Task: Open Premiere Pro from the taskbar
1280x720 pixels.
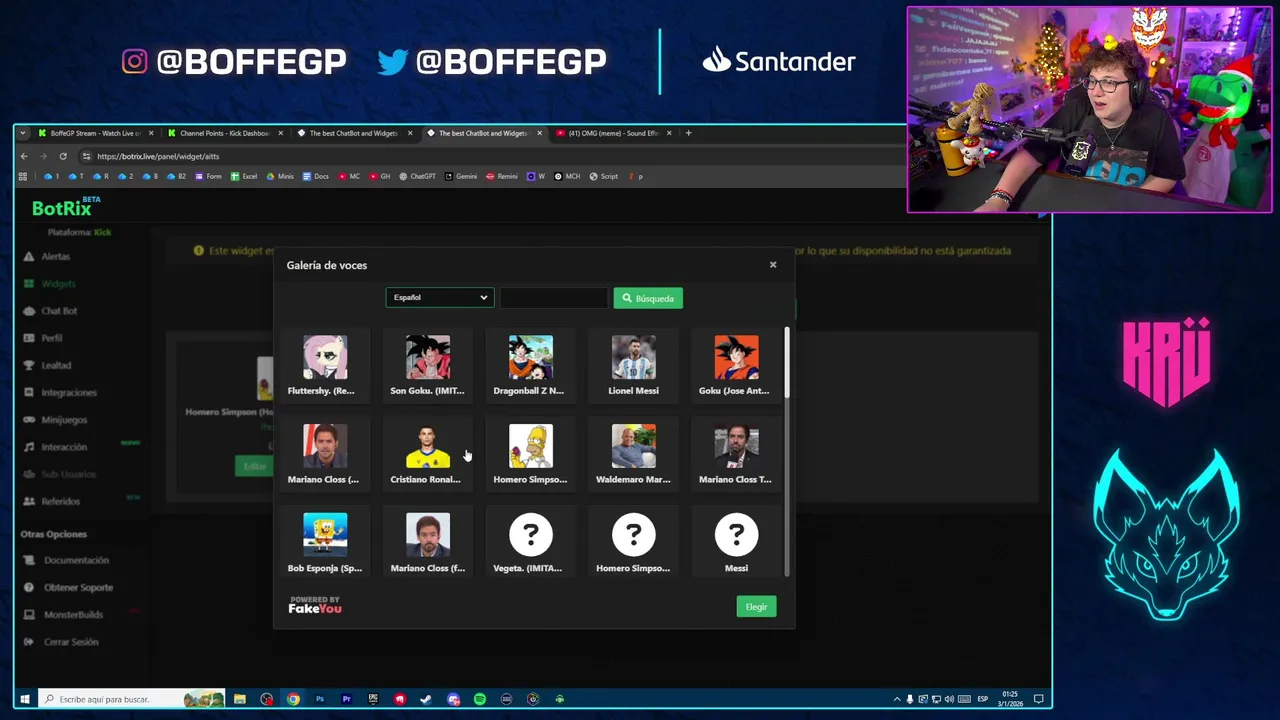Action: point(346,699)
